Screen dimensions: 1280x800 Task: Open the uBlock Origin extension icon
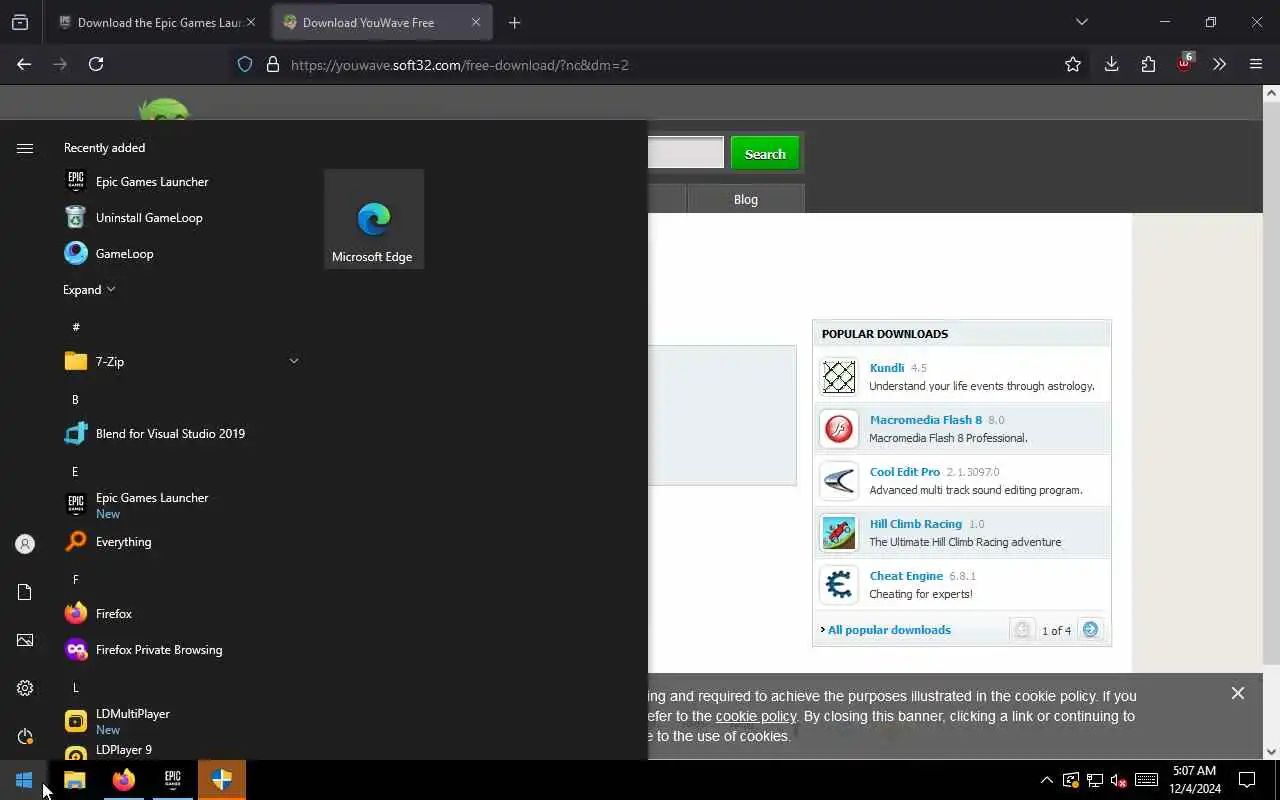pyautogui.click(x=1184, y=64)
